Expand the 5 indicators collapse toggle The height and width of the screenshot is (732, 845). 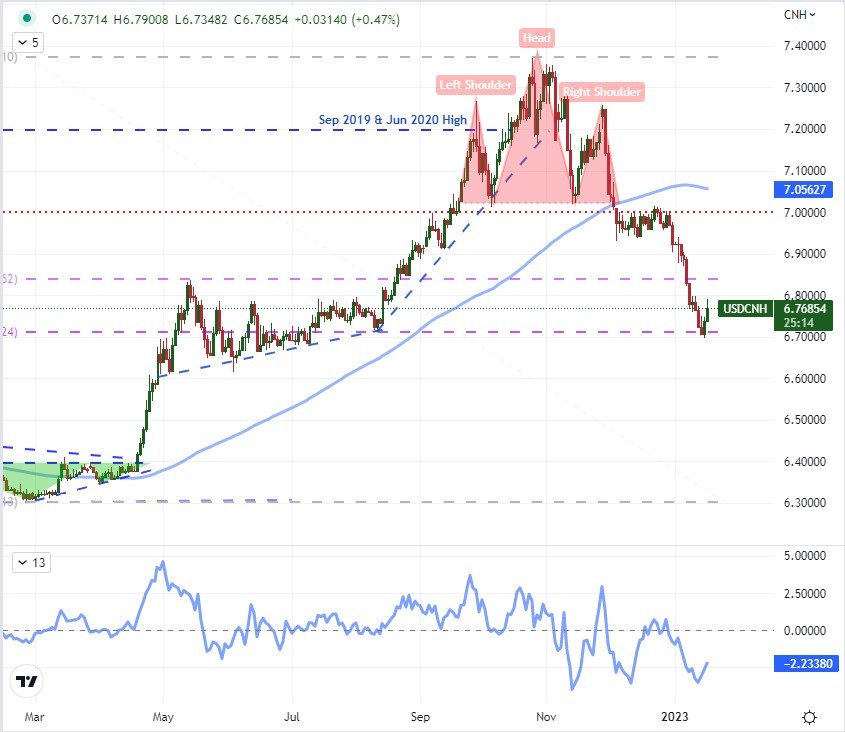pyautogui.click(x=29, y=43)
